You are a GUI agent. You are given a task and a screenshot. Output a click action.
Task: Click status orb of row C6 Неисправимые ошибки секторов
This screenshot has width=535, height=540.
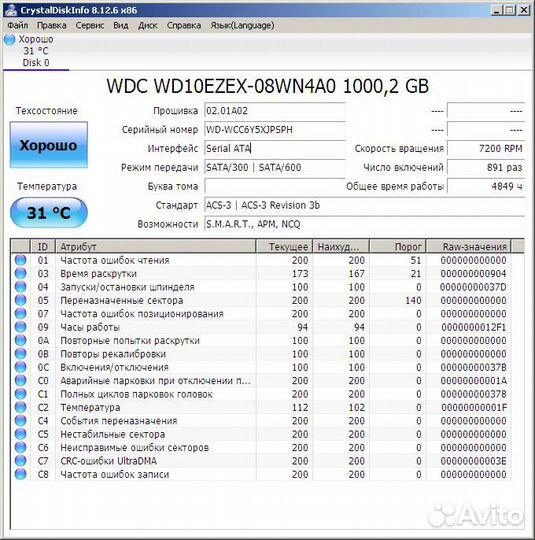point(21,447)
